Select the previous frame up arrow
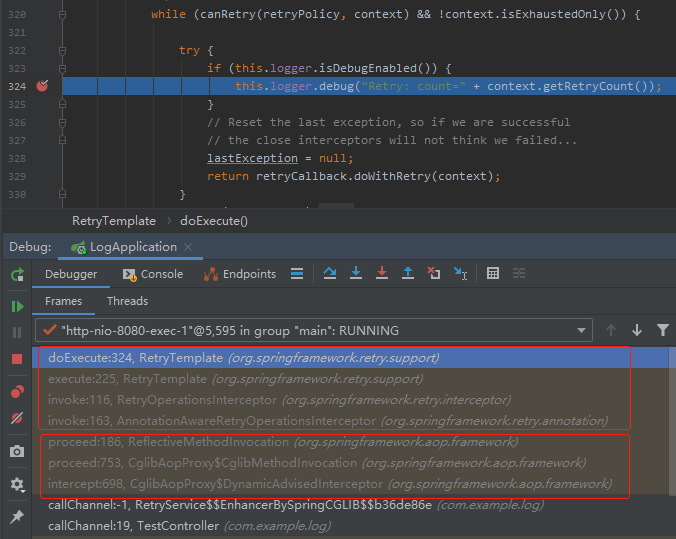Screen dimensions: 676x539 (x=610, y=330)
